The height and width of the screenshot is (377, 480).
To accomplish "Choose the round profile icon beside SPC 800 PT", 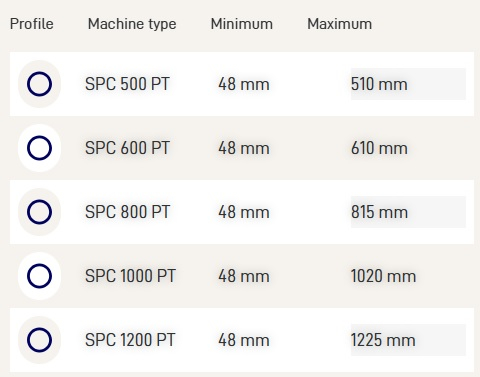I will click(39, 212).
